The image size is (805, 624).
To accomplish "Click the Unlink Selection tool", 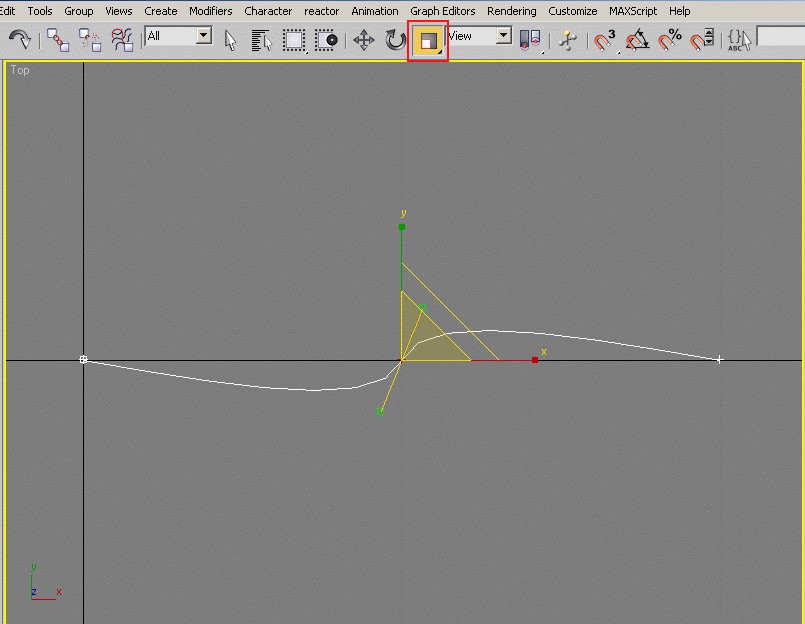I will coord(90,40).
